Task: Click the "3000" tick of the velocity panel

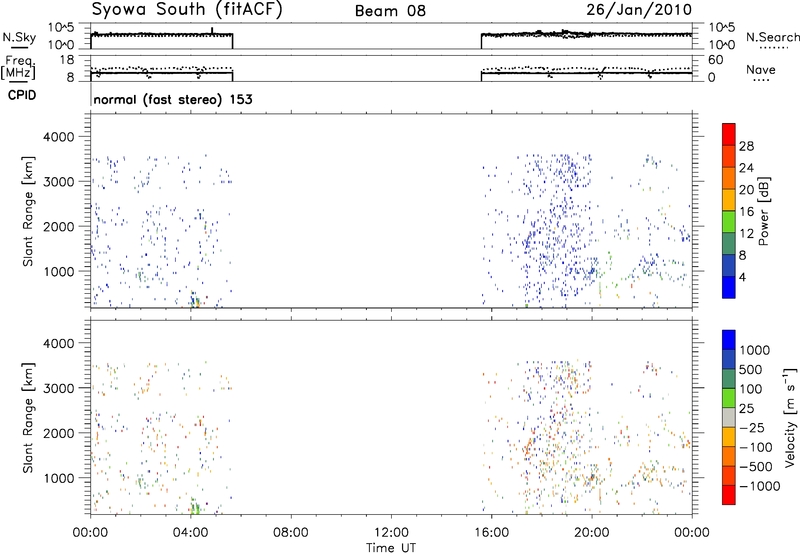Action: 59,388
